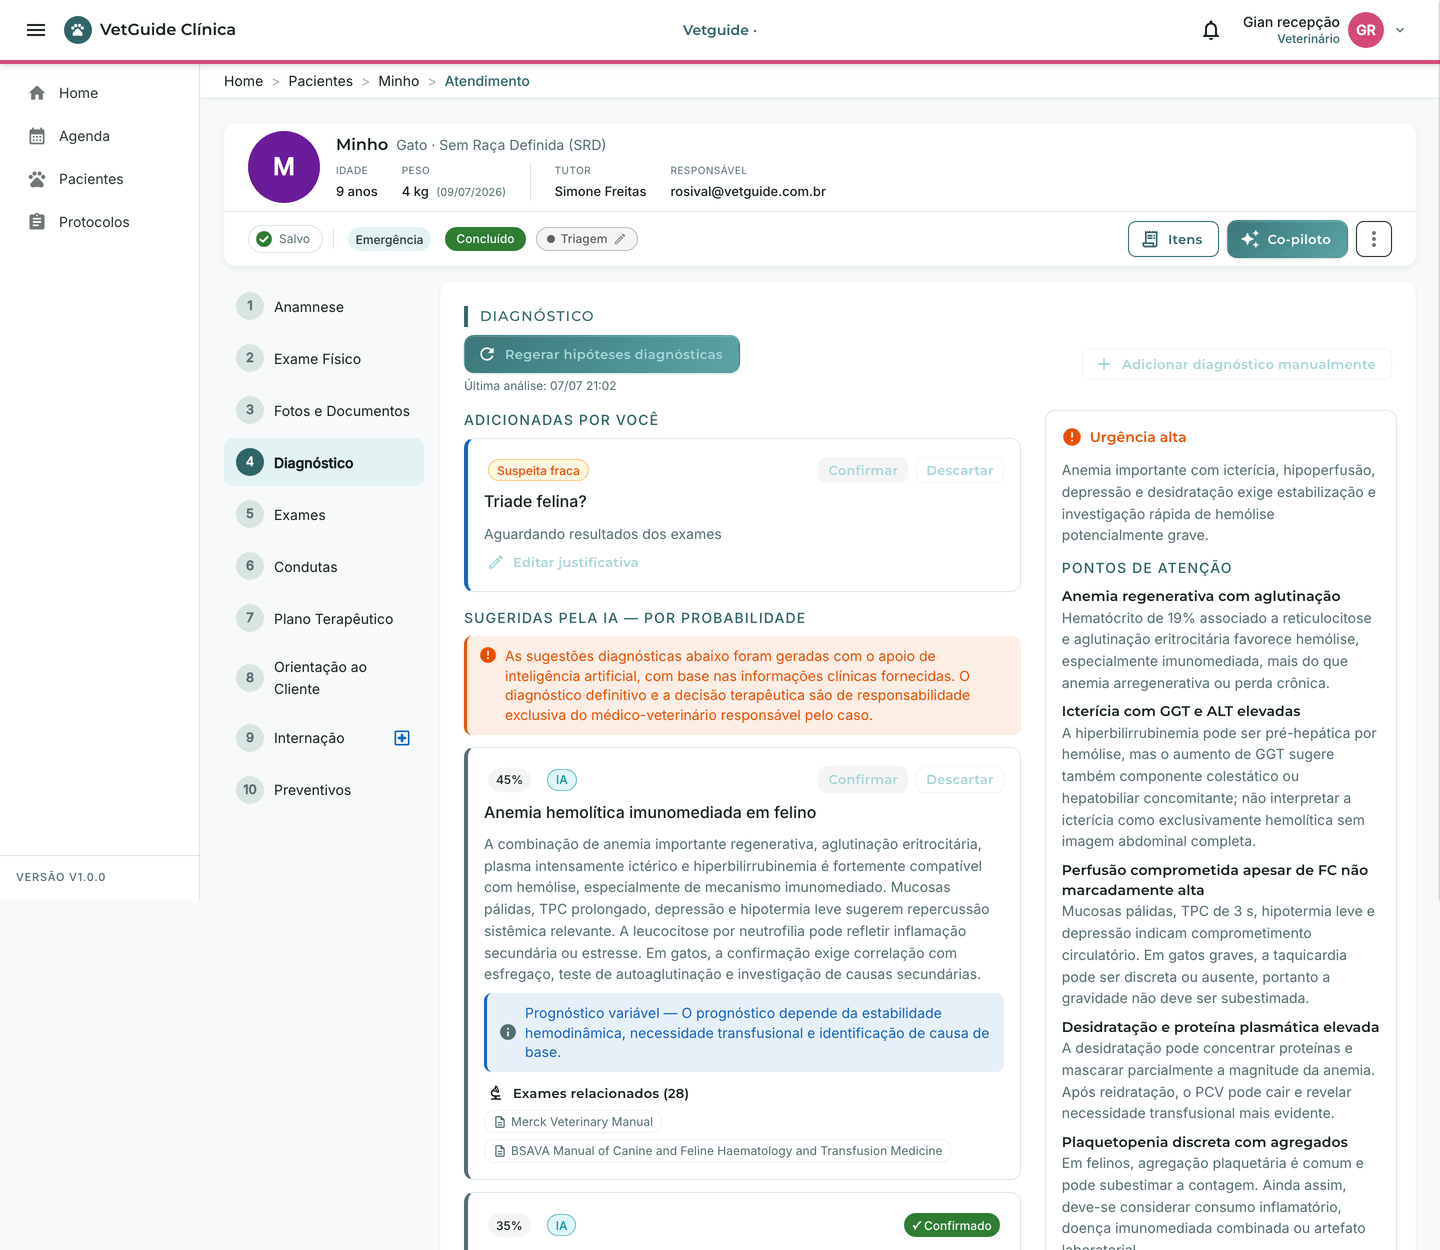Launch the Co-piloto assistant
The height and width of the screenshot is (1250, 1440).
click(x=1287, y=239)
